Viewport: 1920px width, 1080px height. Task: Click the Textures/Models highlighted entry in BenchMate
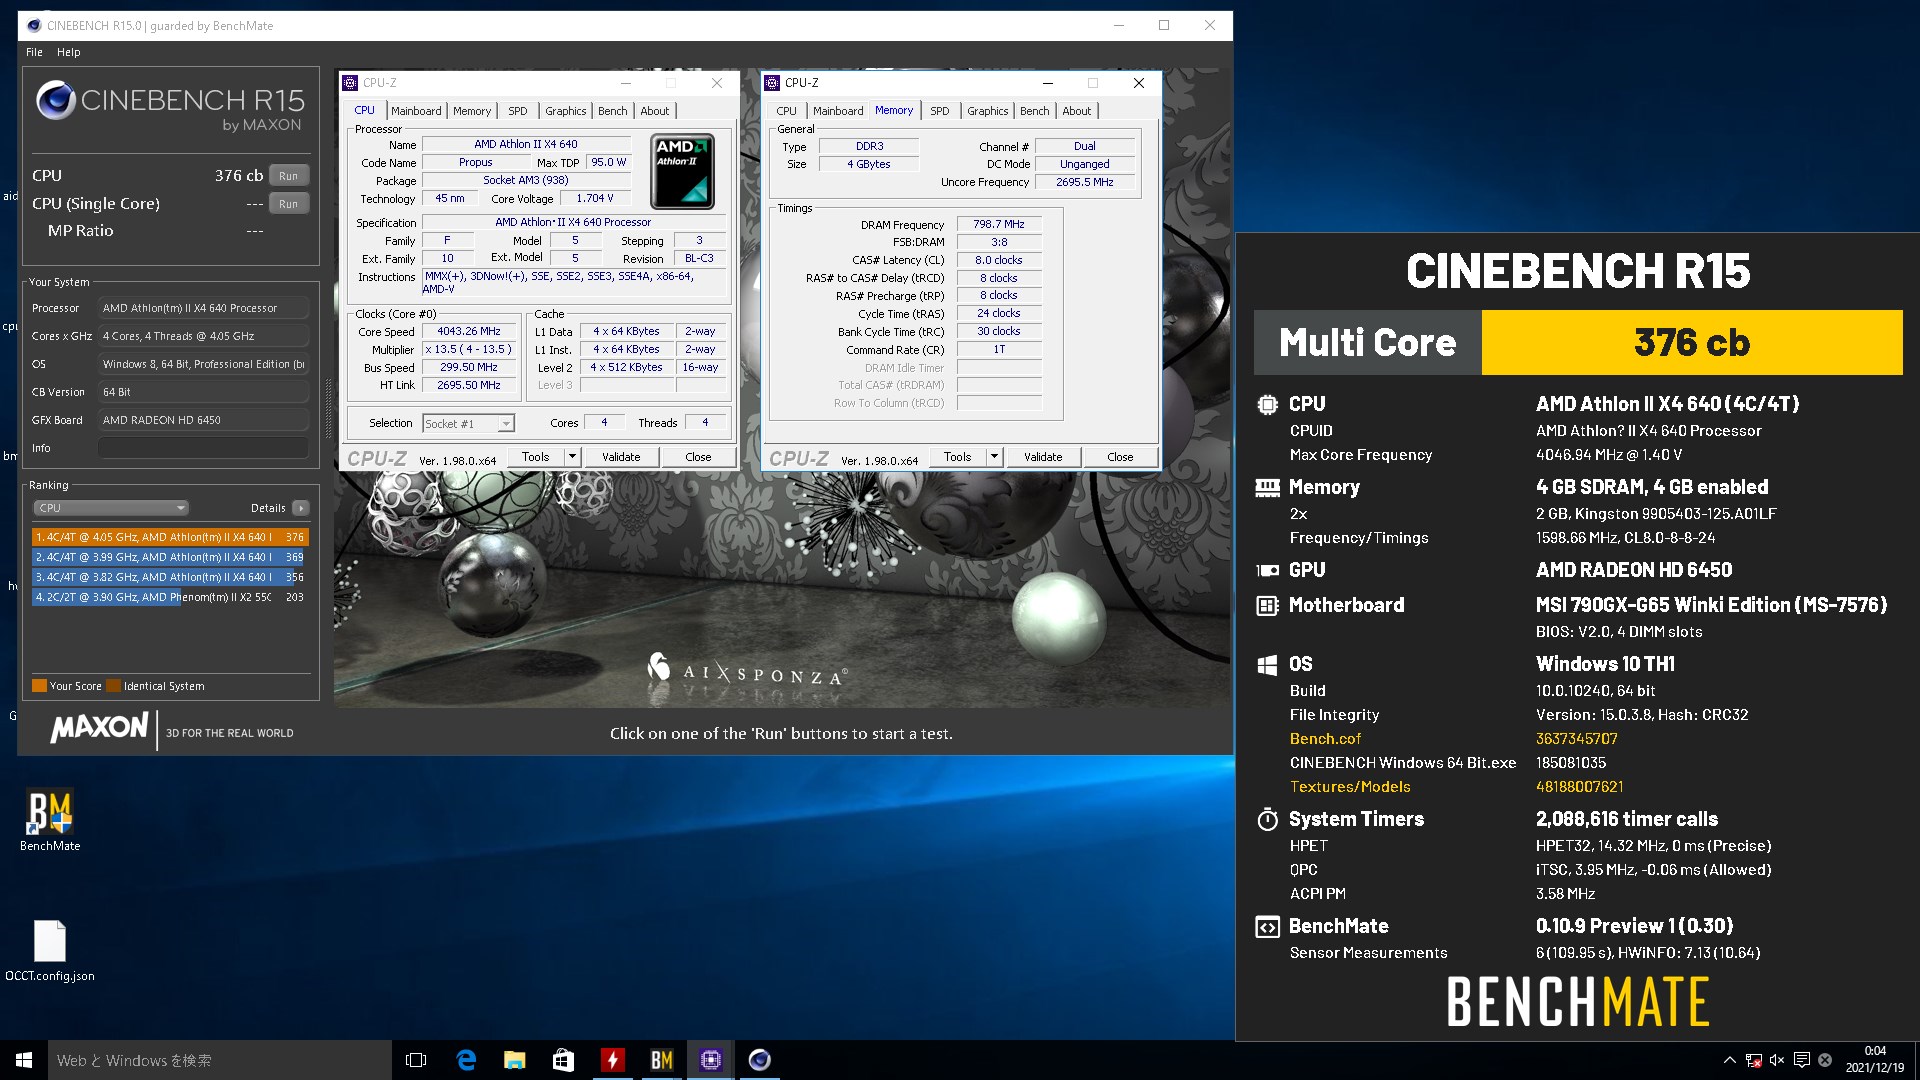1350,787
